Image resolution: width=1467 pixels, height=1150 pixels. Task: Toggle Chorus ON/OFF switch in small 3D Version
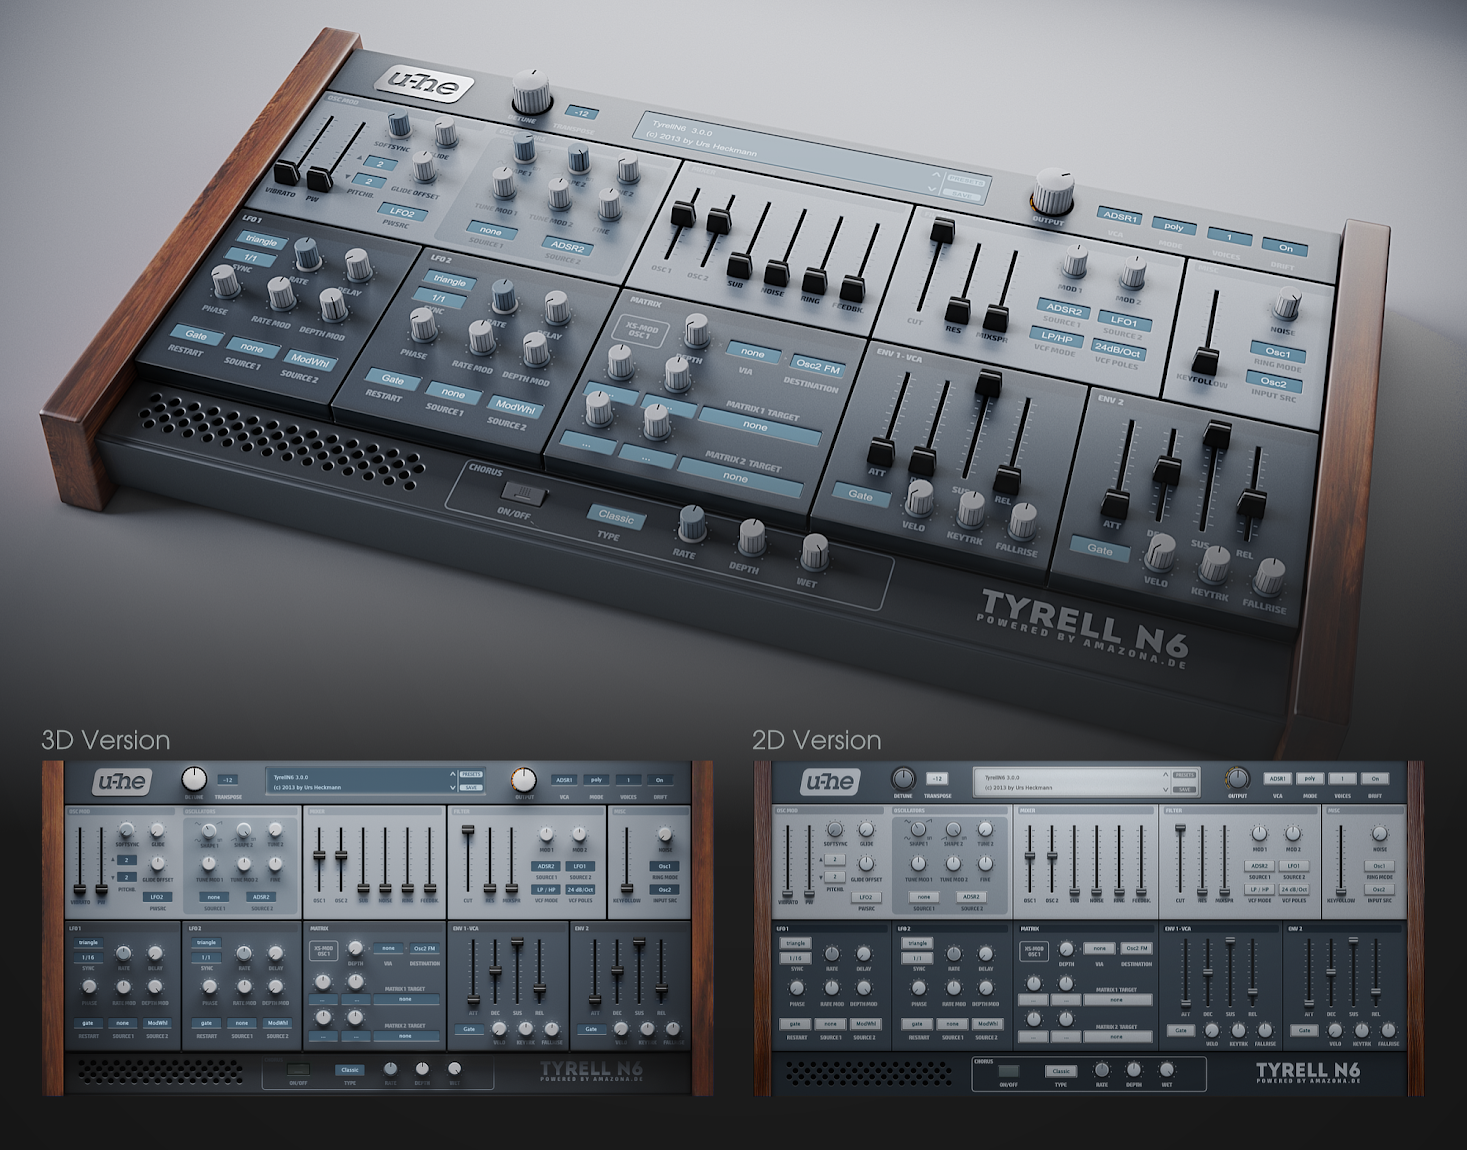coord(298,1069)
